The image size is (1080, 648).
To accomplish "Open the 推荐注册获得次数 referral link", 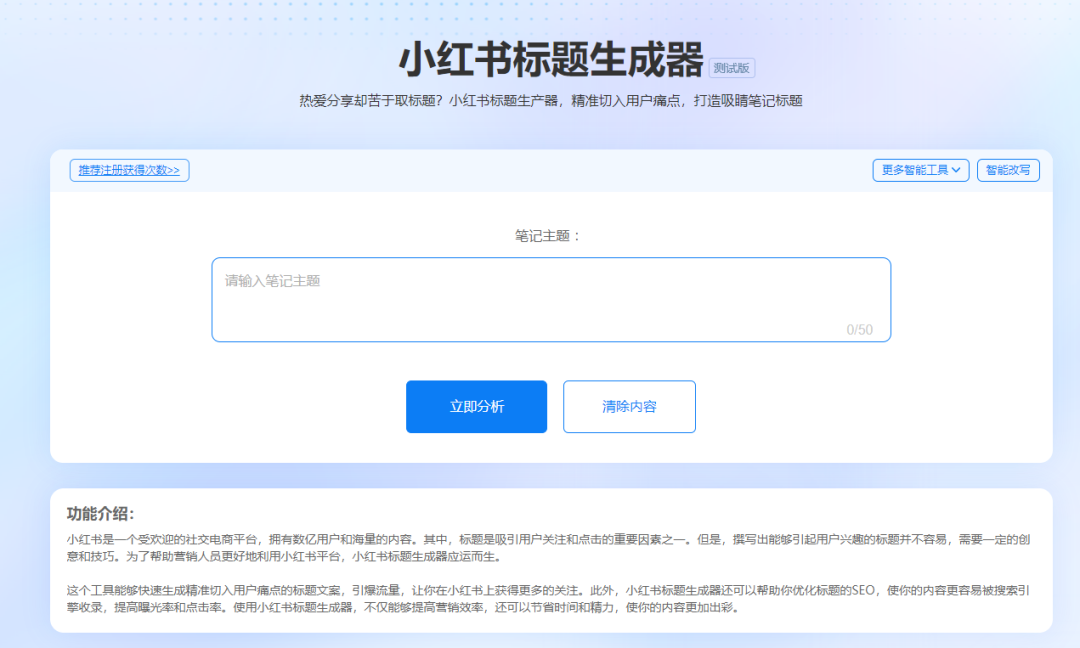I will click(128, 170).
